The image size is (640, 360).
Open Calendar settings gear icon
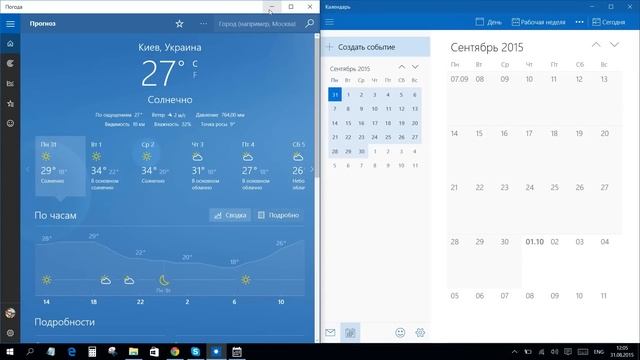click(420, 333)
